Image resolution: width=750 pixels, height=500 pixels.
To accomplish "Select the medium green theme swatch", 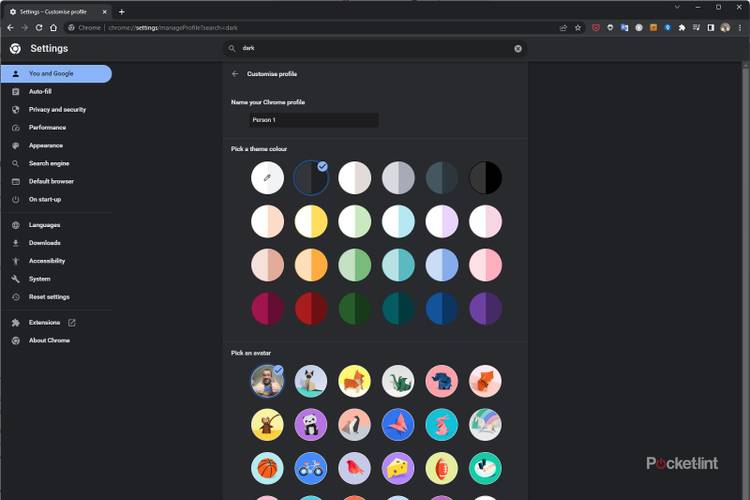I will (354, 265).
